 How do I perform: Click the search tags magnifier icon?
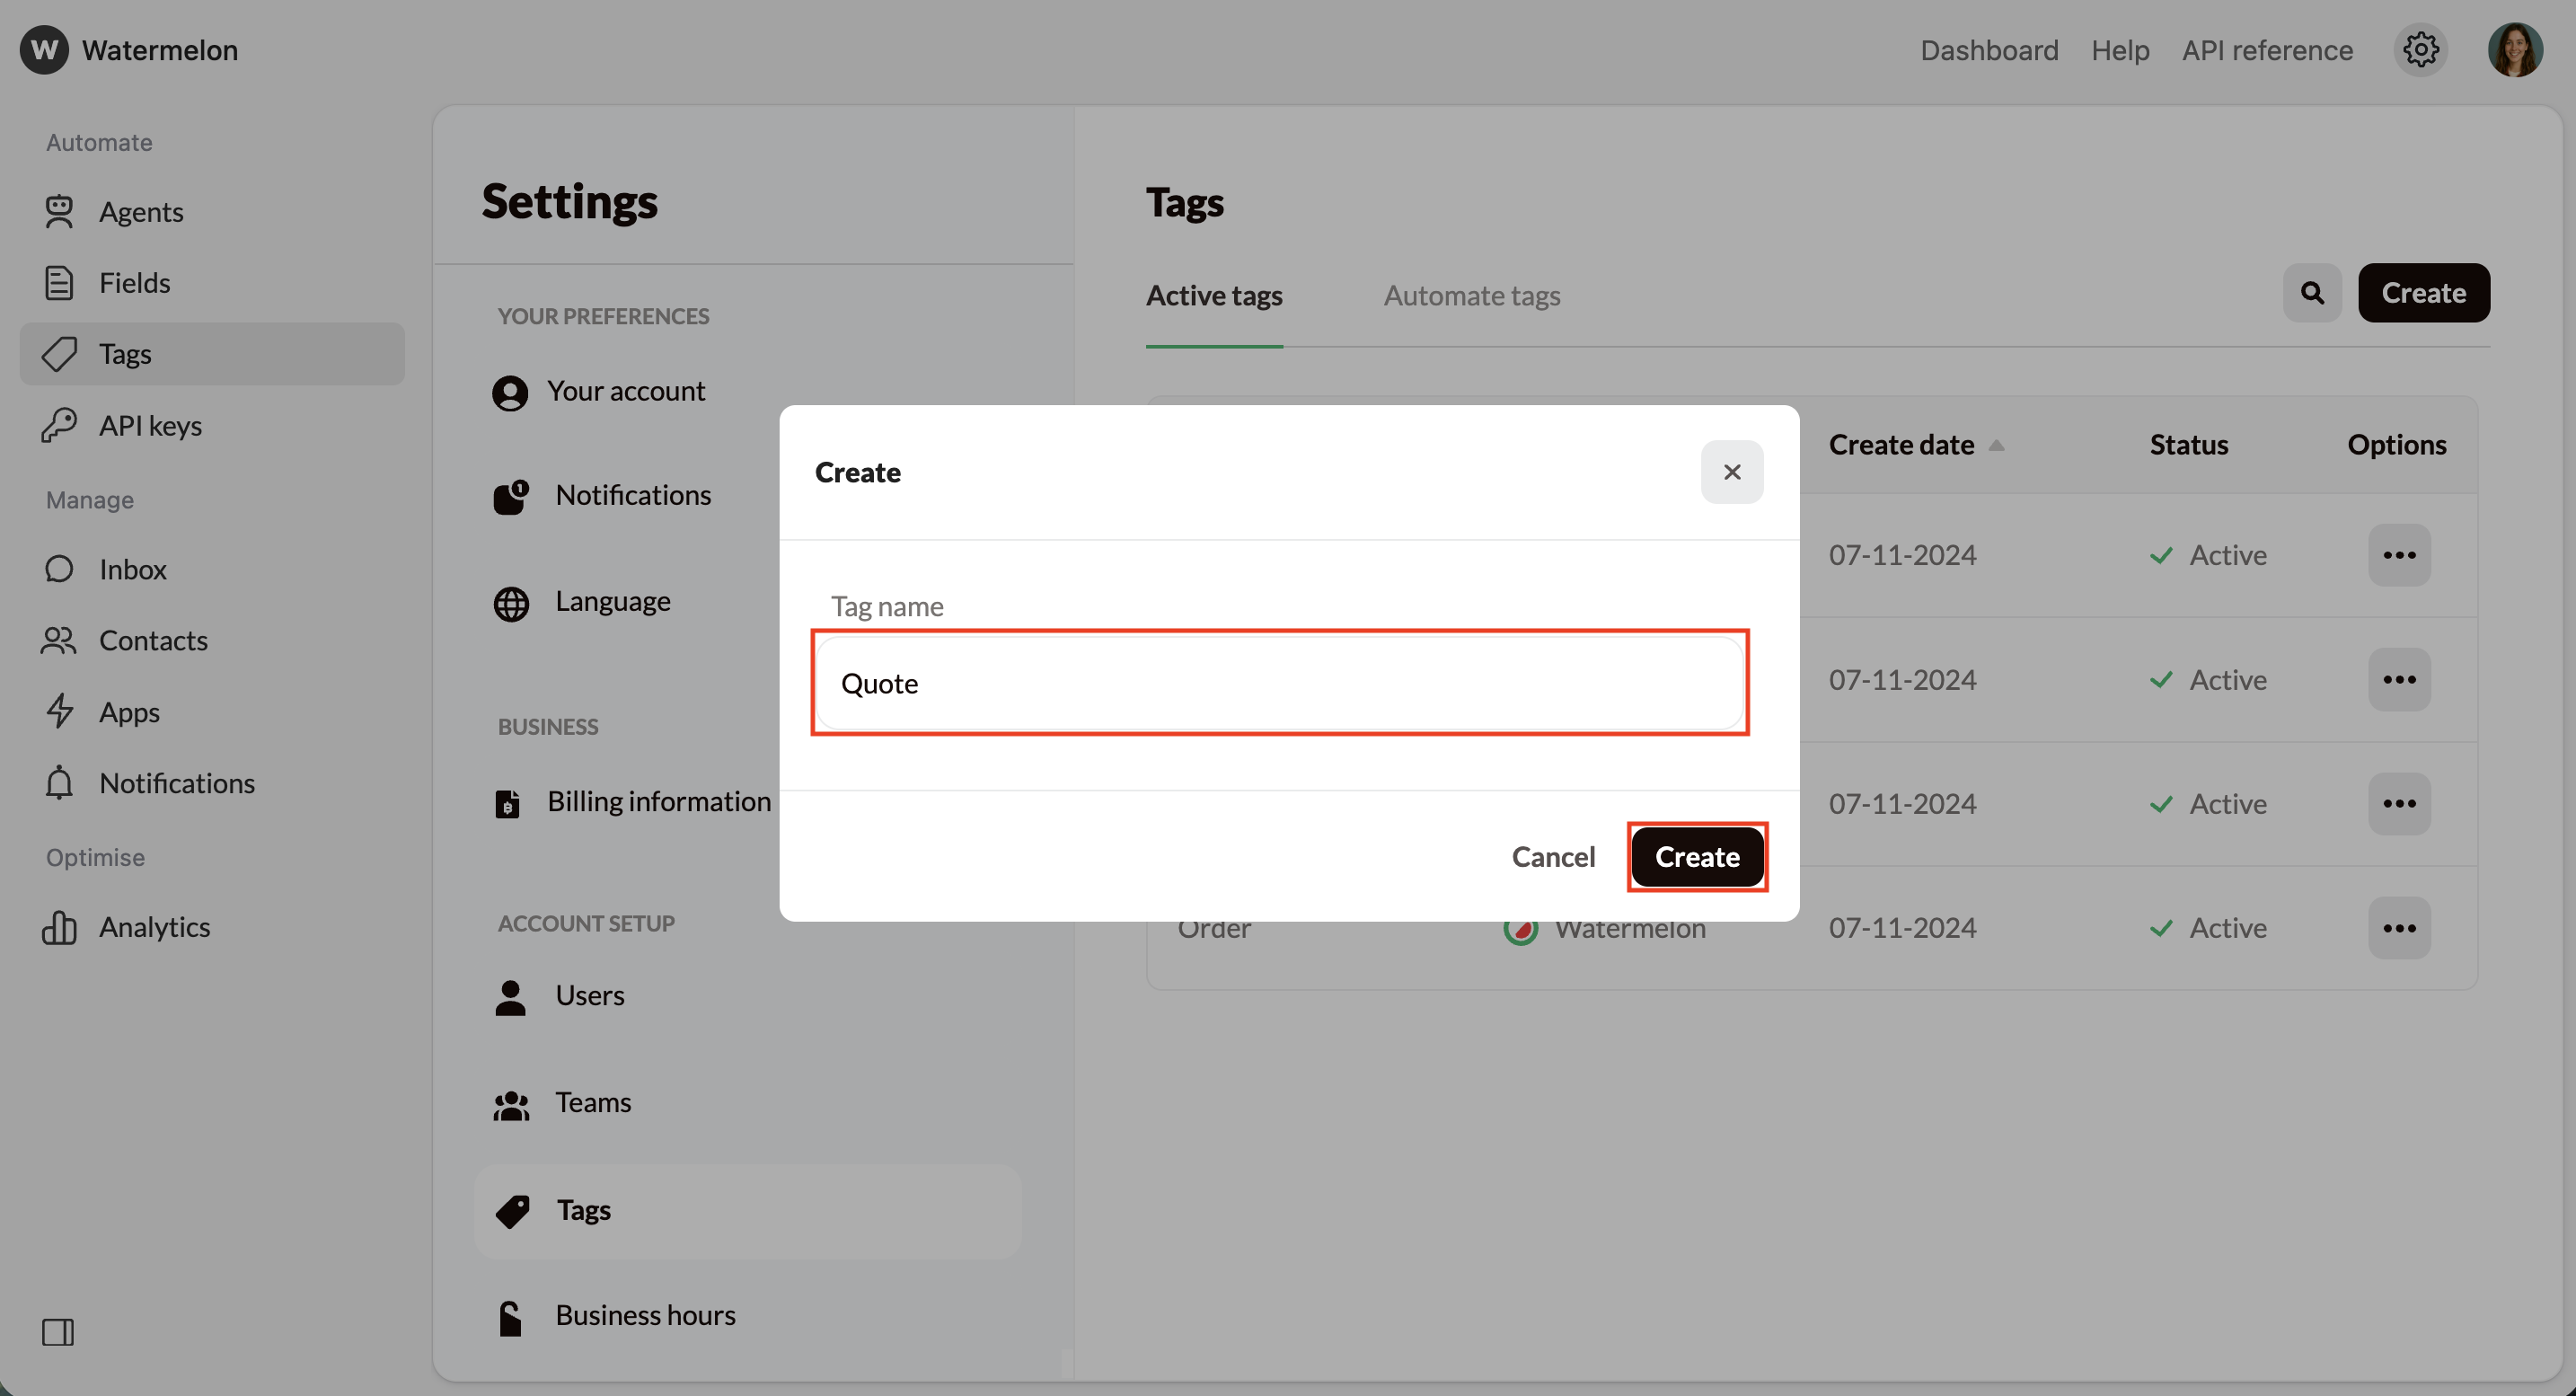point(2311,293)
